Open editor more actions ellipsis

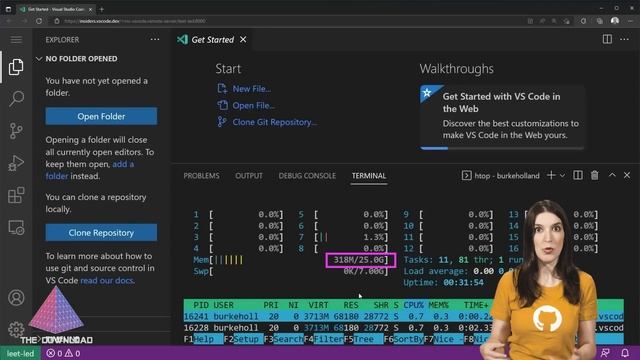point(624,39)
